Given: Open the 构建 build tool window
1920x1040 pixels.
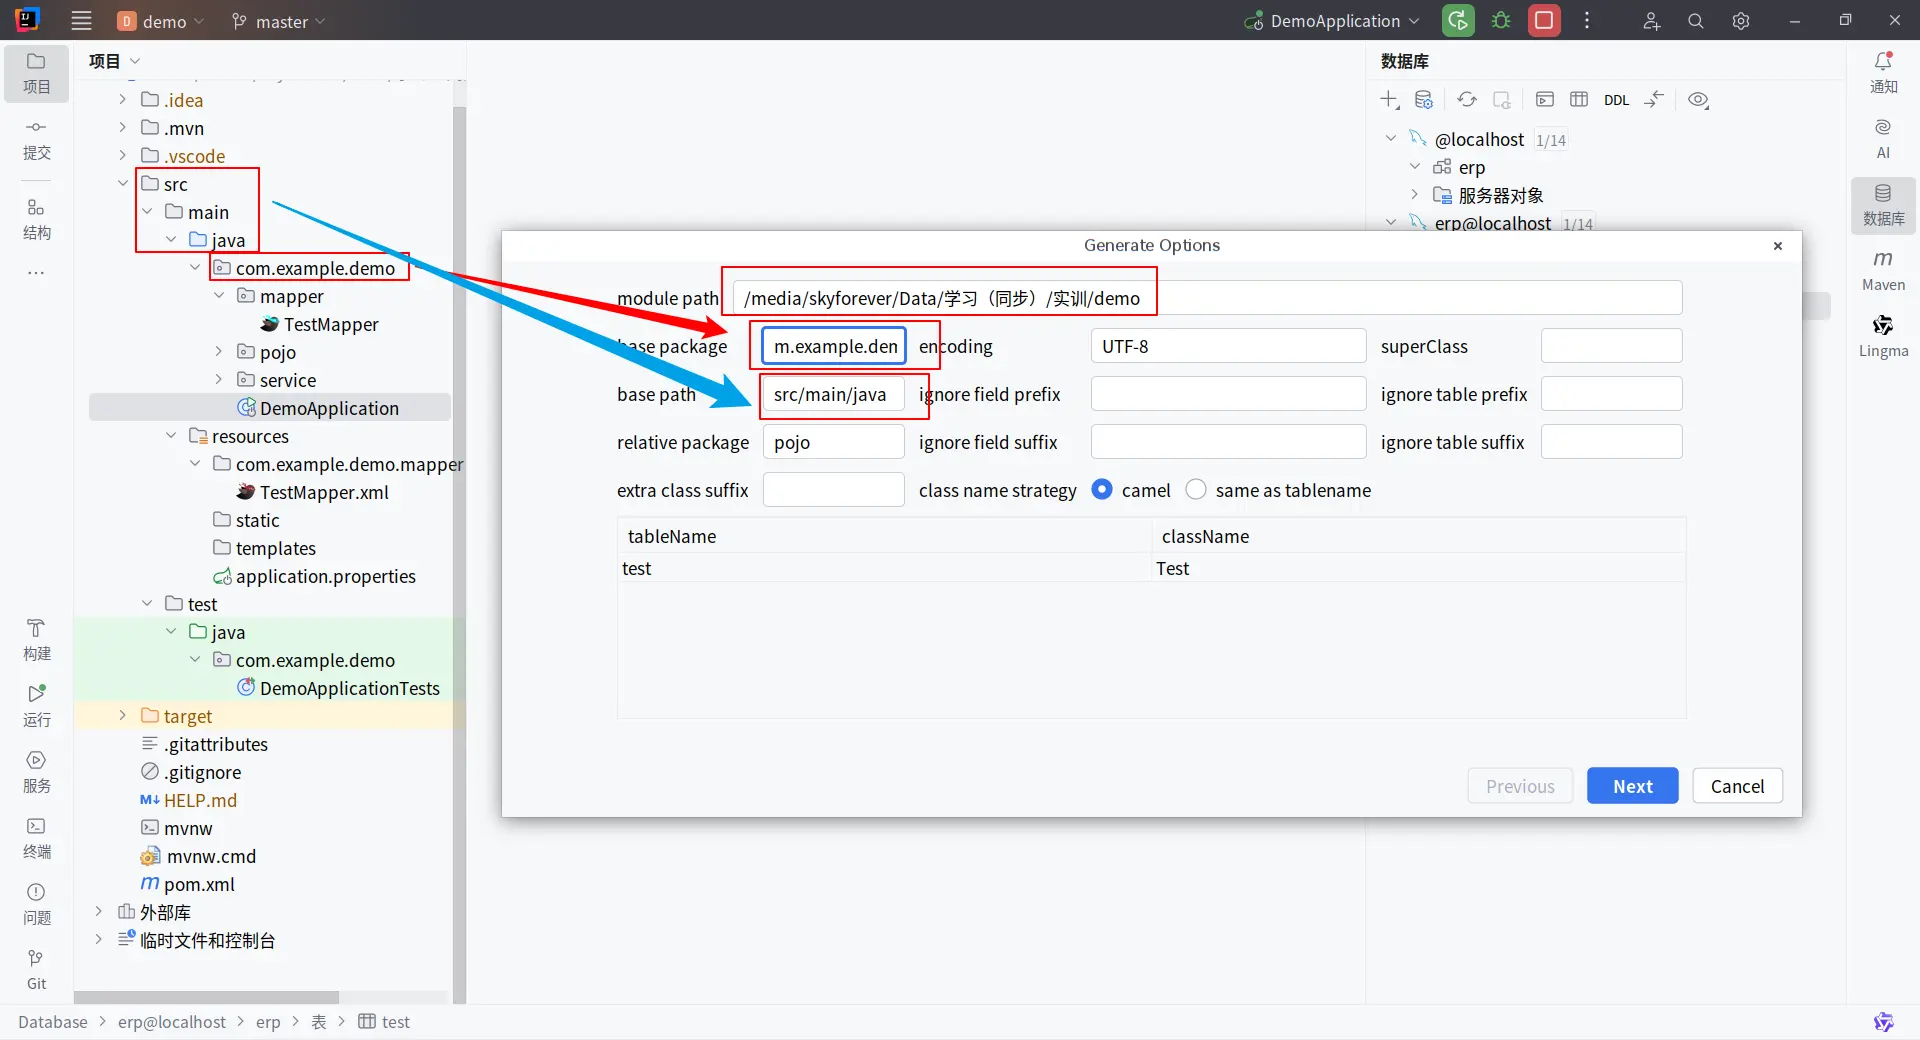Looking at the screenshot, I should click(36, 640).
